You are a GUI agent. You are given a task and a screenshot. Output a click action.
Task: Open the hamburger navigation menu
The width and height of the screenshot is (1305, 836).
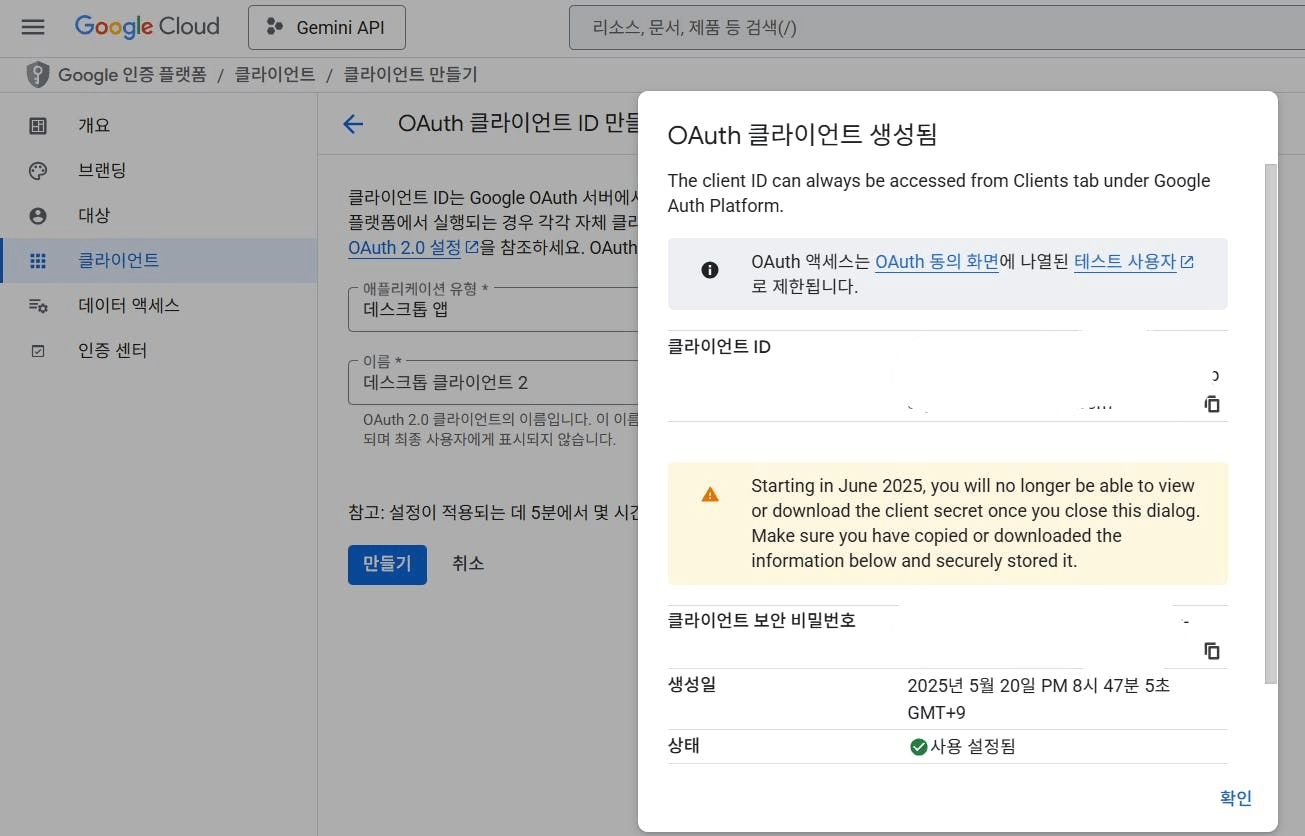[33, 27]
